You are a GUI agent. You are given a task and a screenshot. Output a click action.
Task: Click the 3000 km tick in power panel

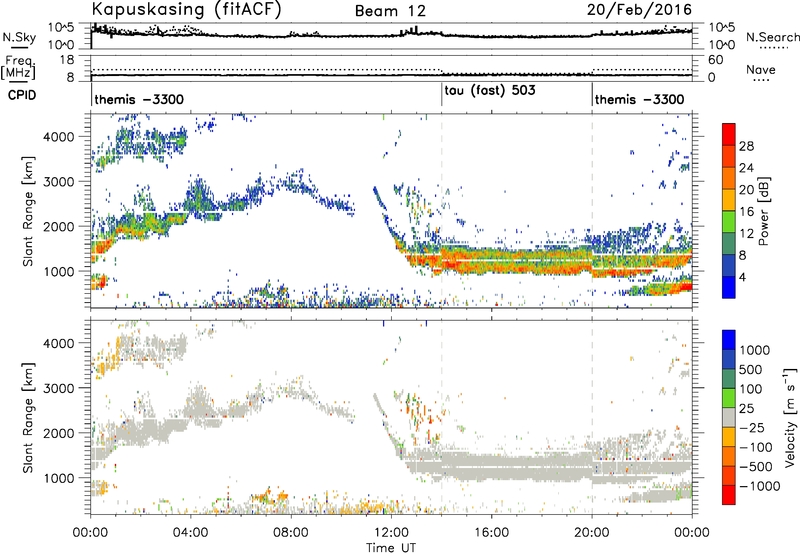click(x=58, y=182)
